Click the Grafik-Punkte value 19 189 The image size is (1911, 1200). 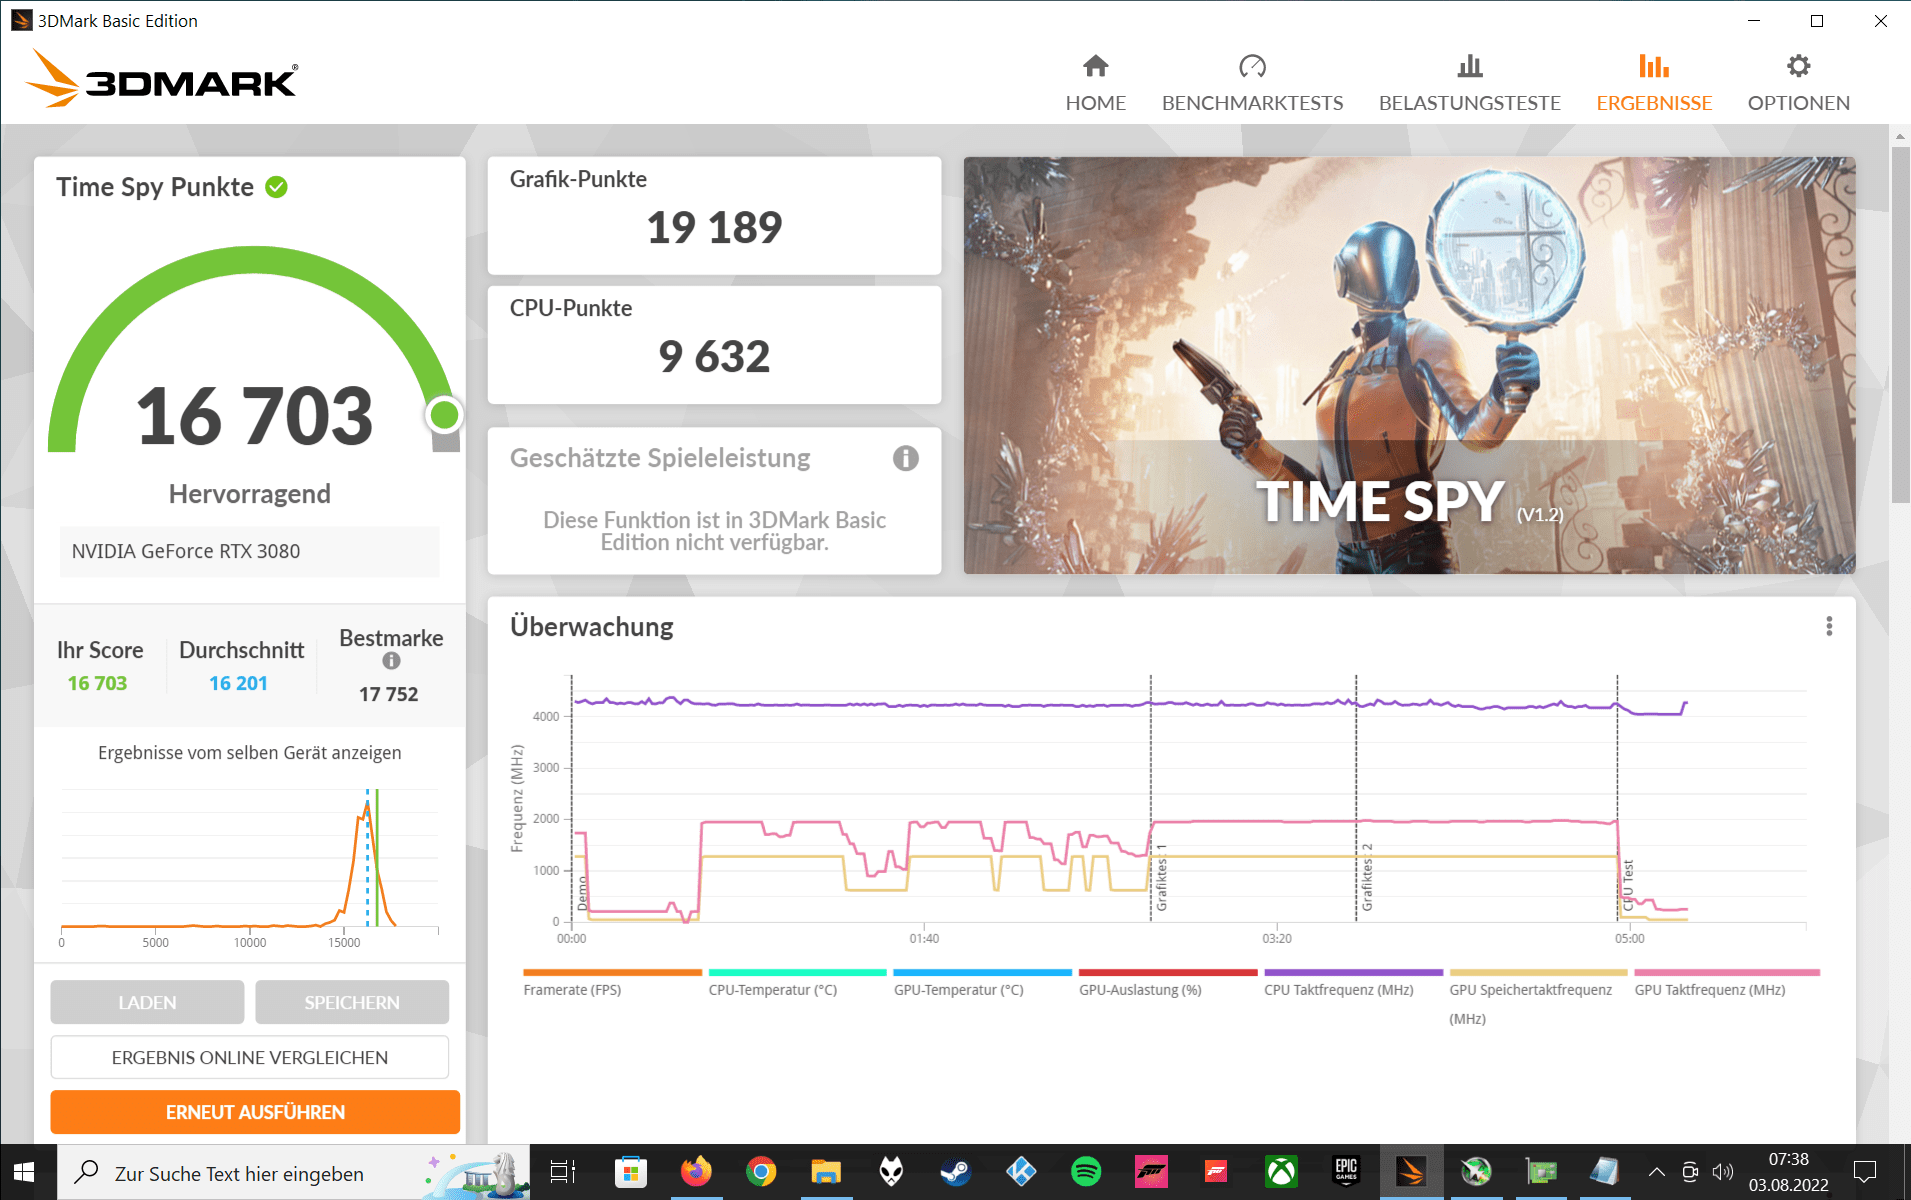pos(714,228)
